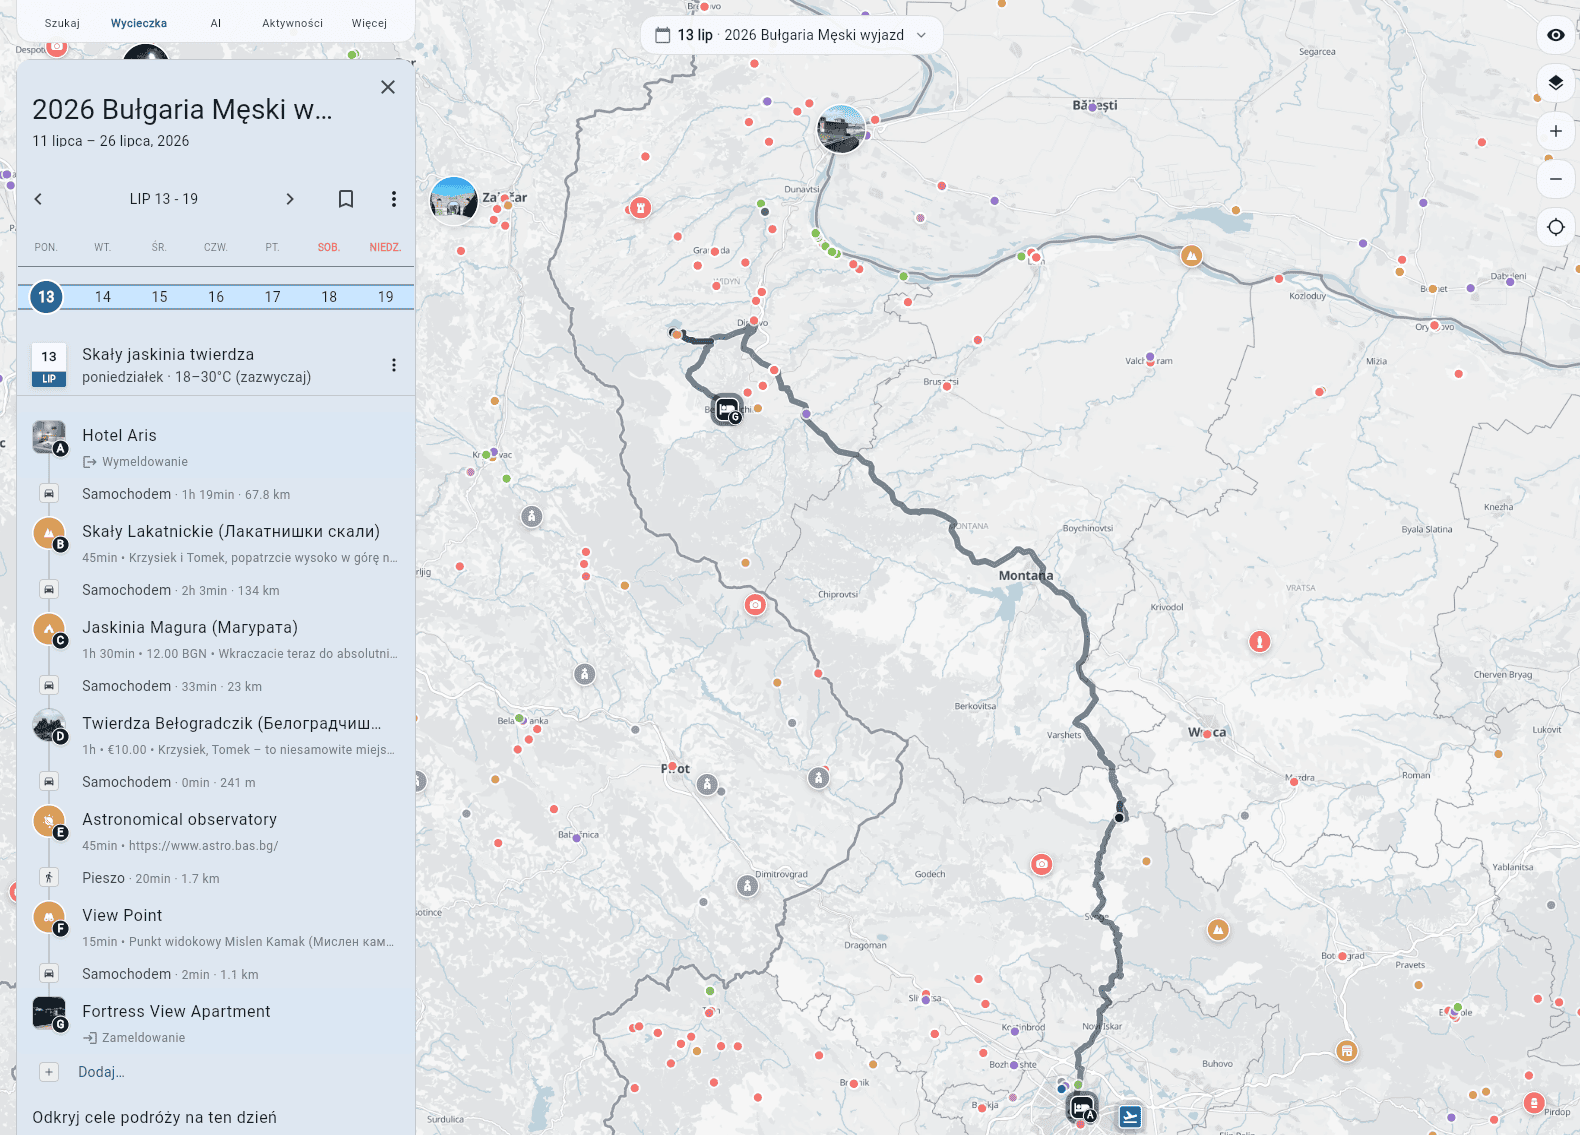
Task: Select the AI tab
Action: pyautogui.click(x=216, y=23)
